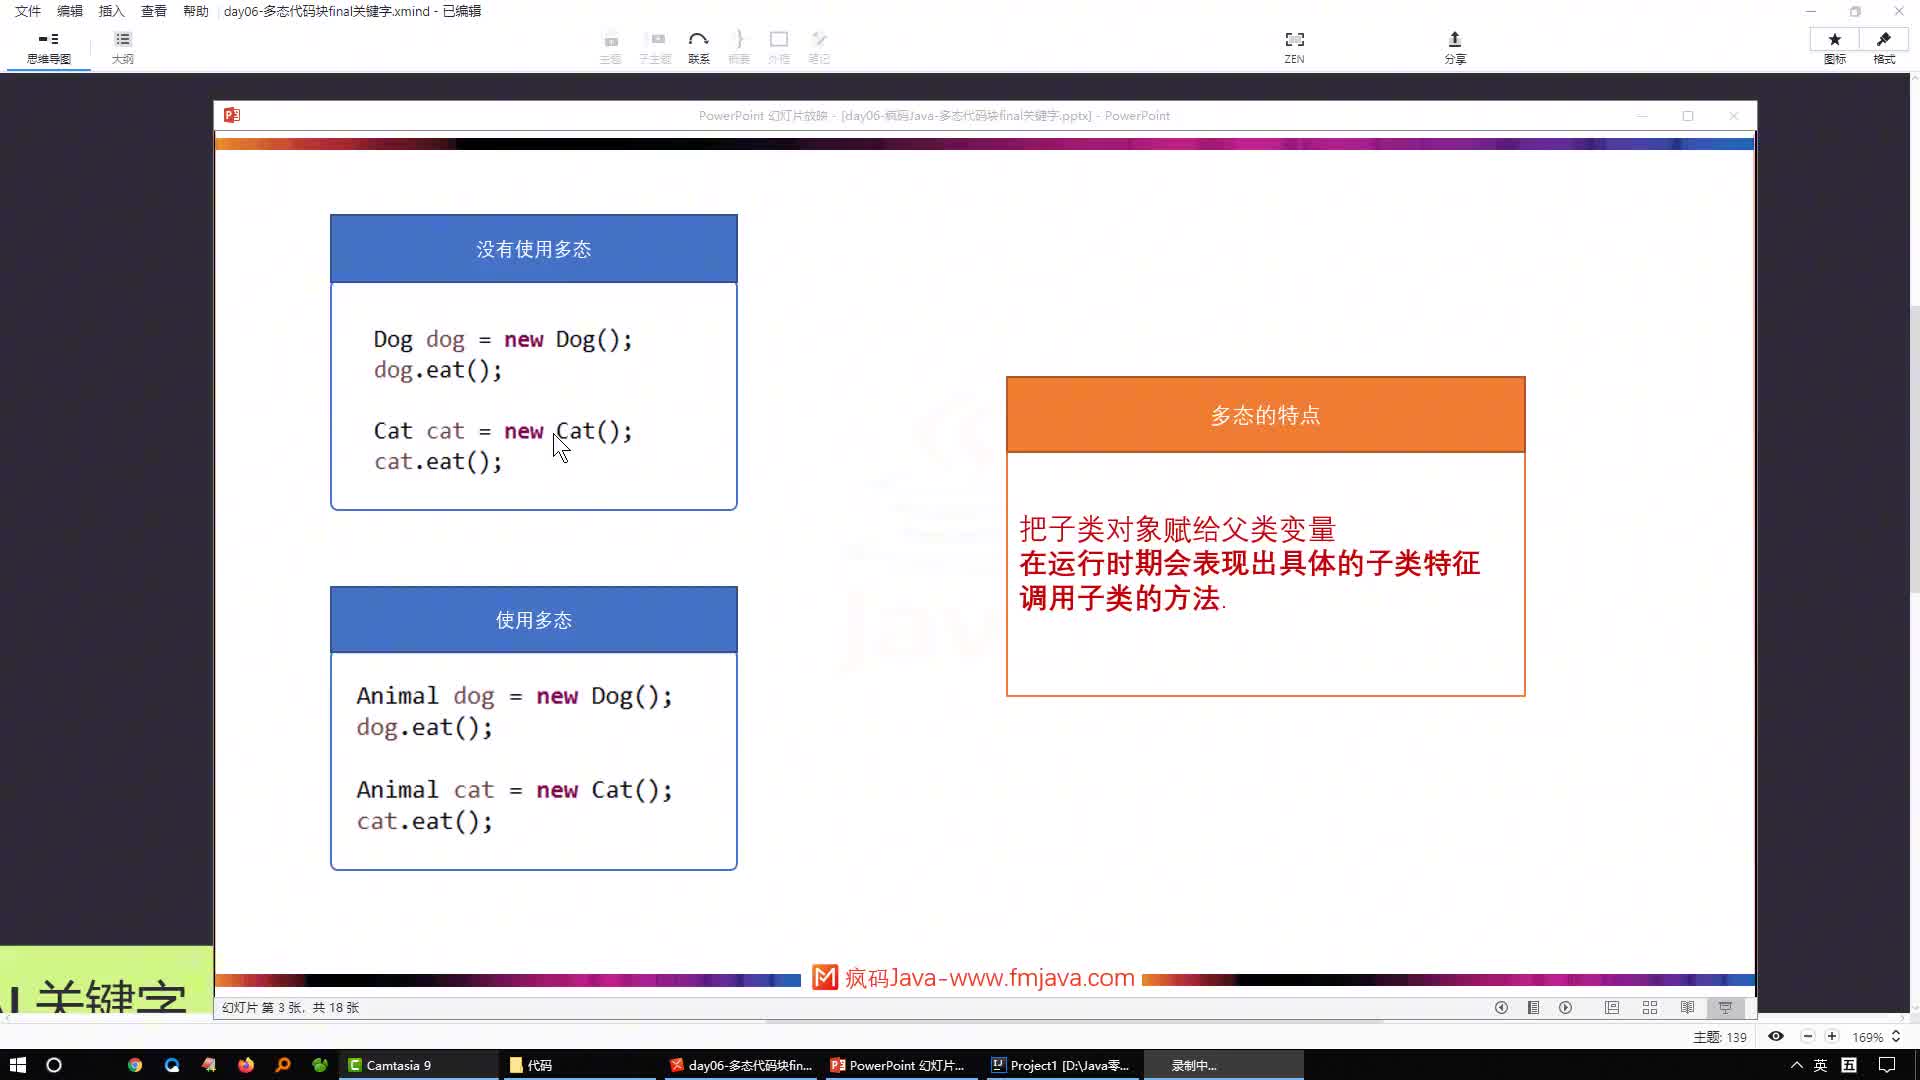The image size is (1920, 1080).
Task: Click the XMind horizontal scrollbar
Action: tap(1075, 1021)
